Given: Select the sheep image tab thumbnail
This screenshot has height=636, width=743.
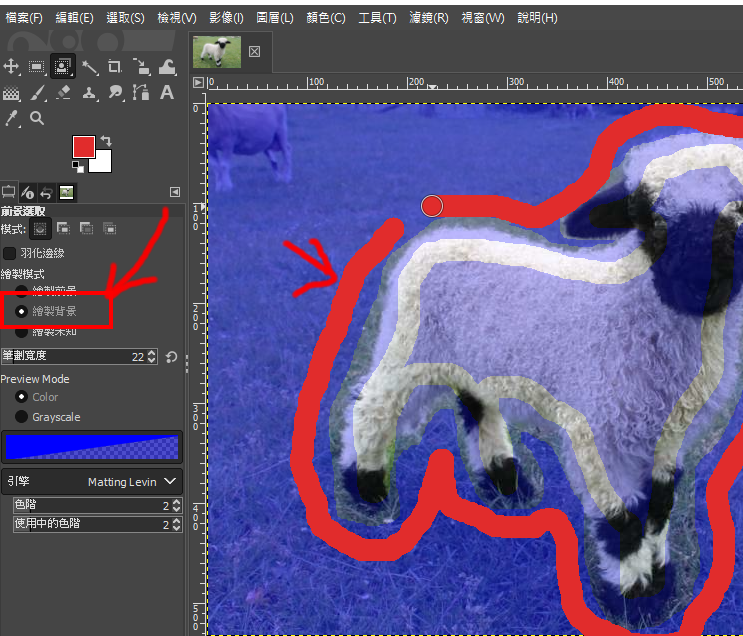Looking at the screenshot, I should click(217, 52).
